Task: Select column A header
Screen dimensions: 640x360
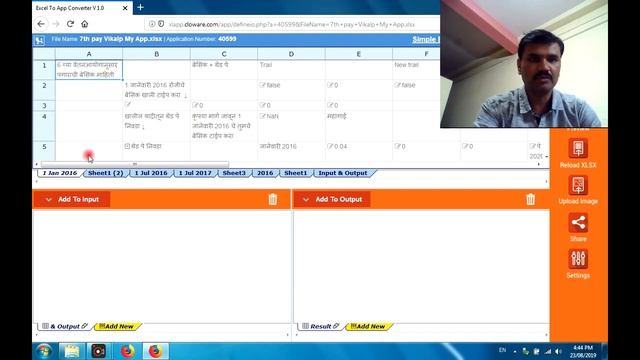Action: pyautogui.click(x=89, y=54)
